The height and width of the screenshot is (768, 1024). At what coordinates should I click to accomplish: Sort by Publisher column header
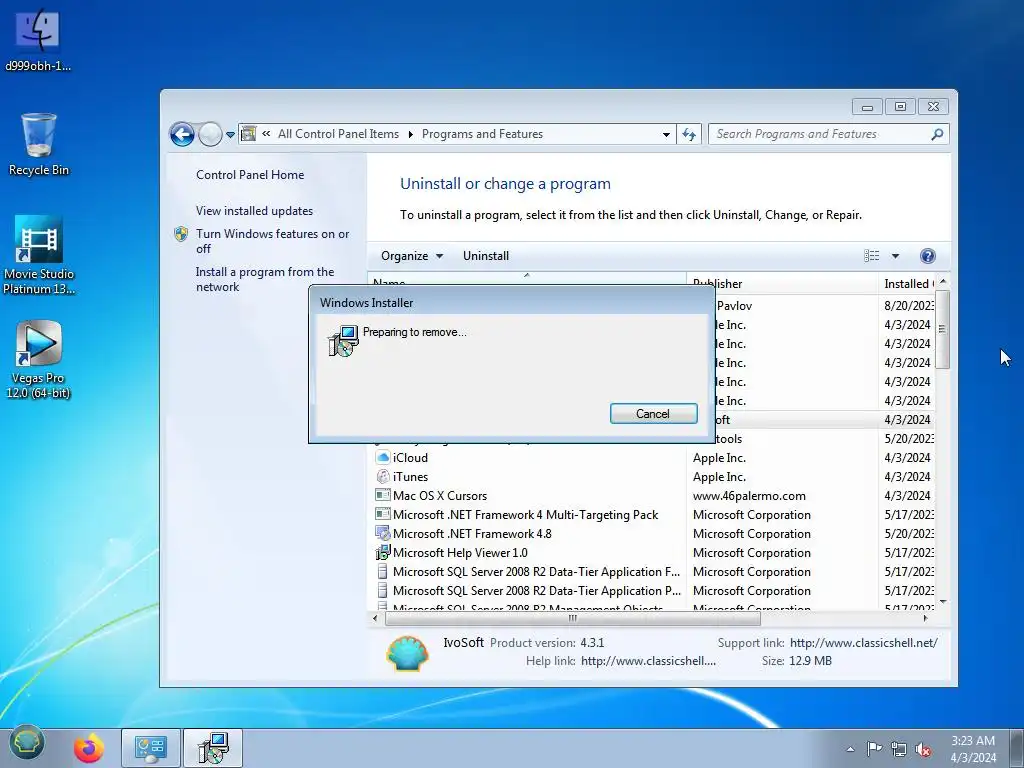(x=782, y=283)
